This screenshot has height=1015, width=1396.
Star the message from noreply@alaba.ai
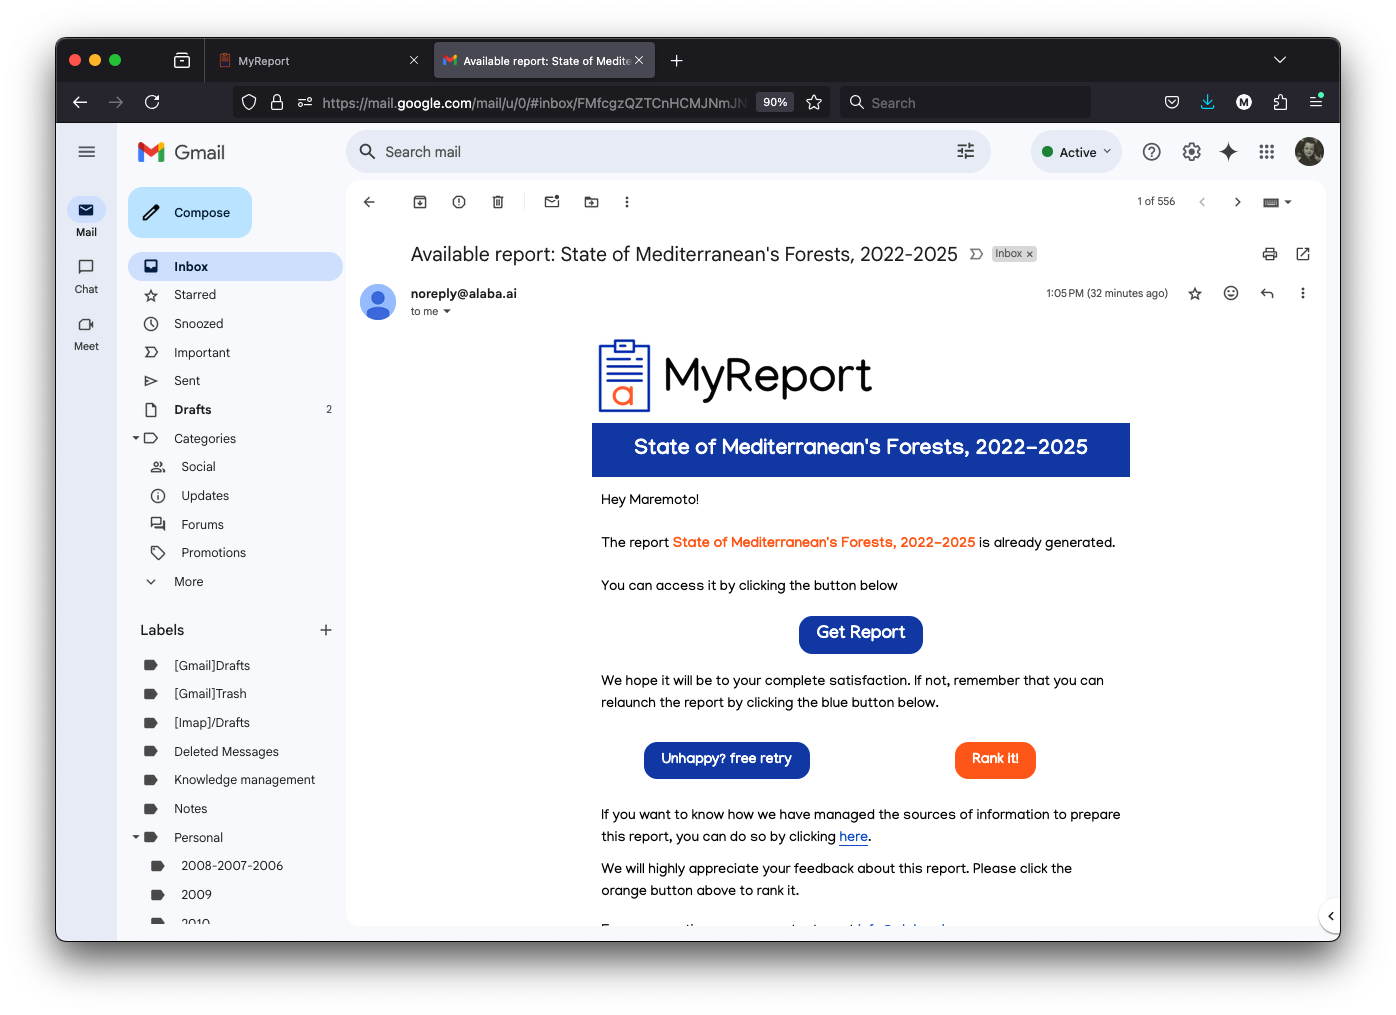[1195, 293]
